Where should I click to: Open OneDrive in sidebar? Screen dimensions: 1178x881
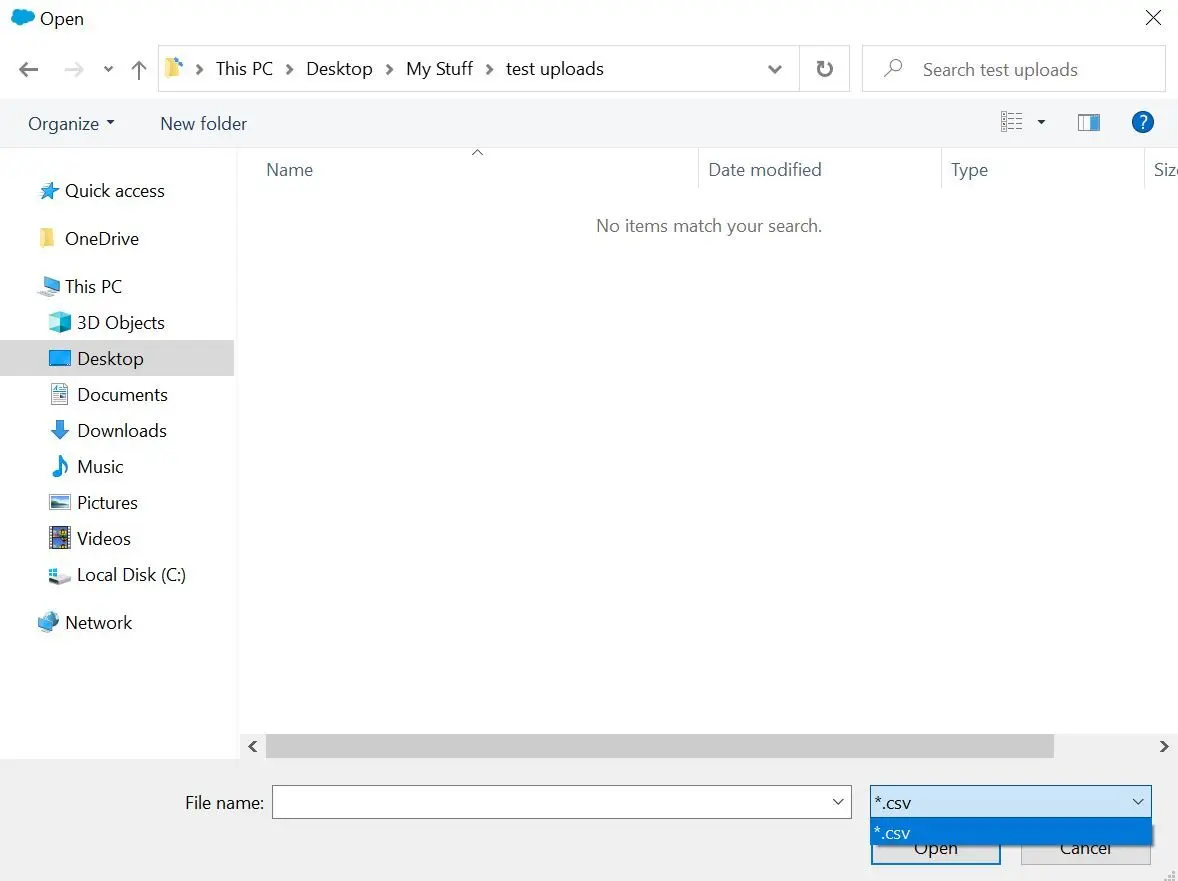101,239
